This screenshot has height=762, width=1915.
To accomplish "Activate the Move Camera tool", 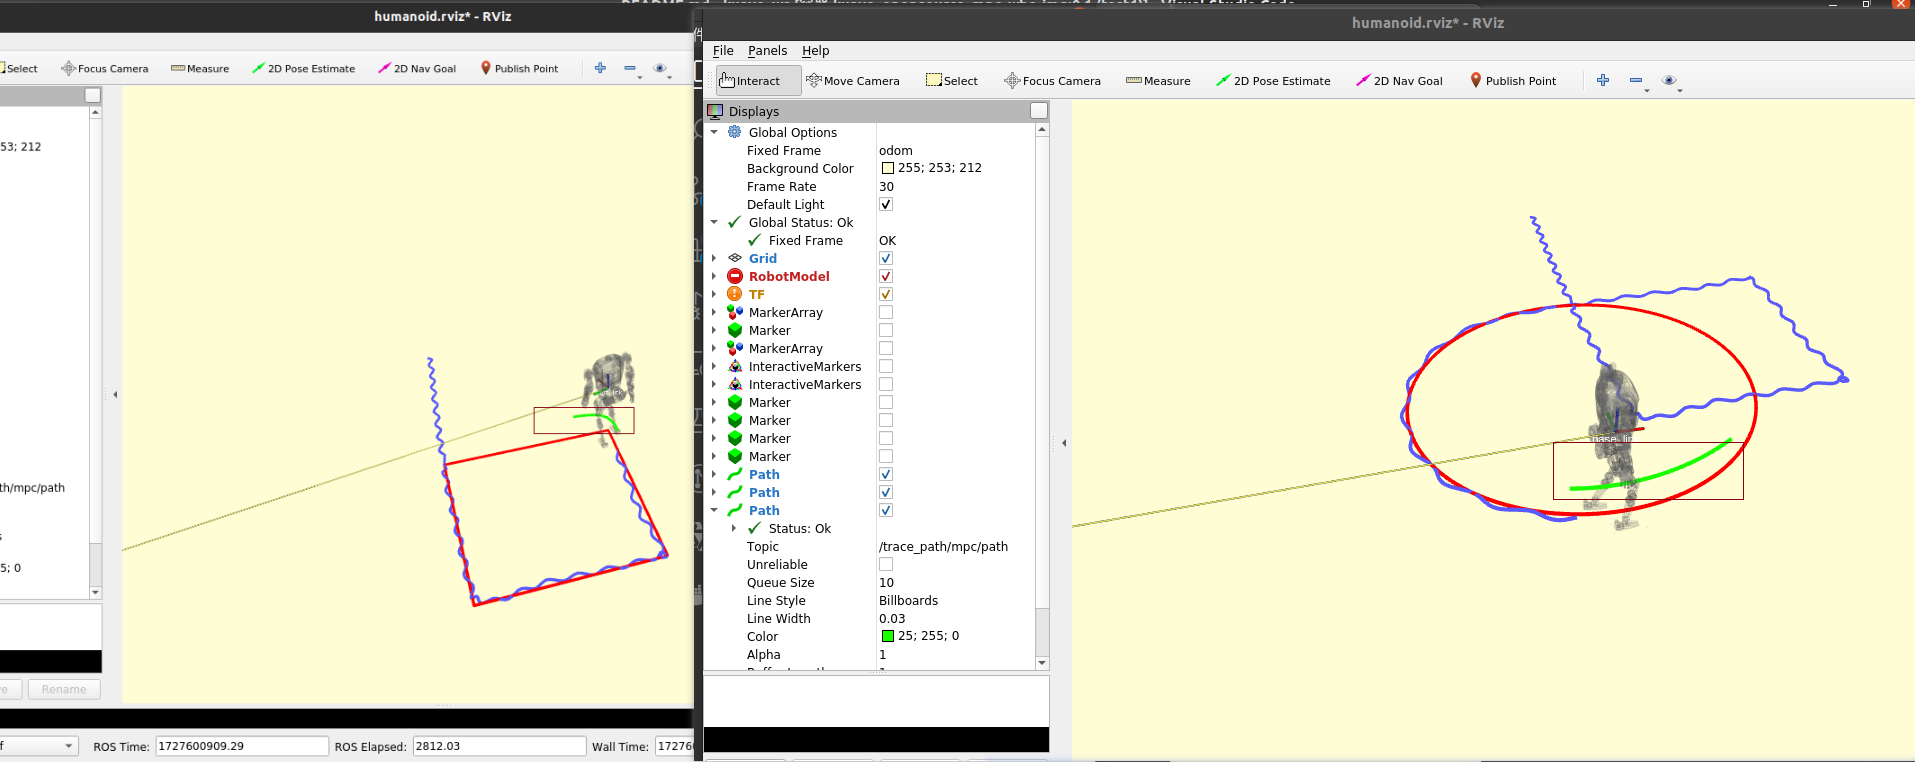I will (853, 81).
